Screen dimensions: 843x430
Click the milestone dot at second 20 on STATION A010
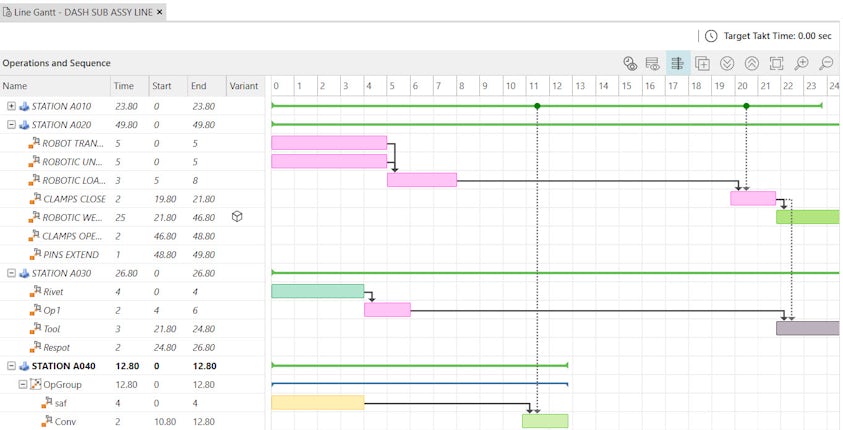[x=746, y=106]
